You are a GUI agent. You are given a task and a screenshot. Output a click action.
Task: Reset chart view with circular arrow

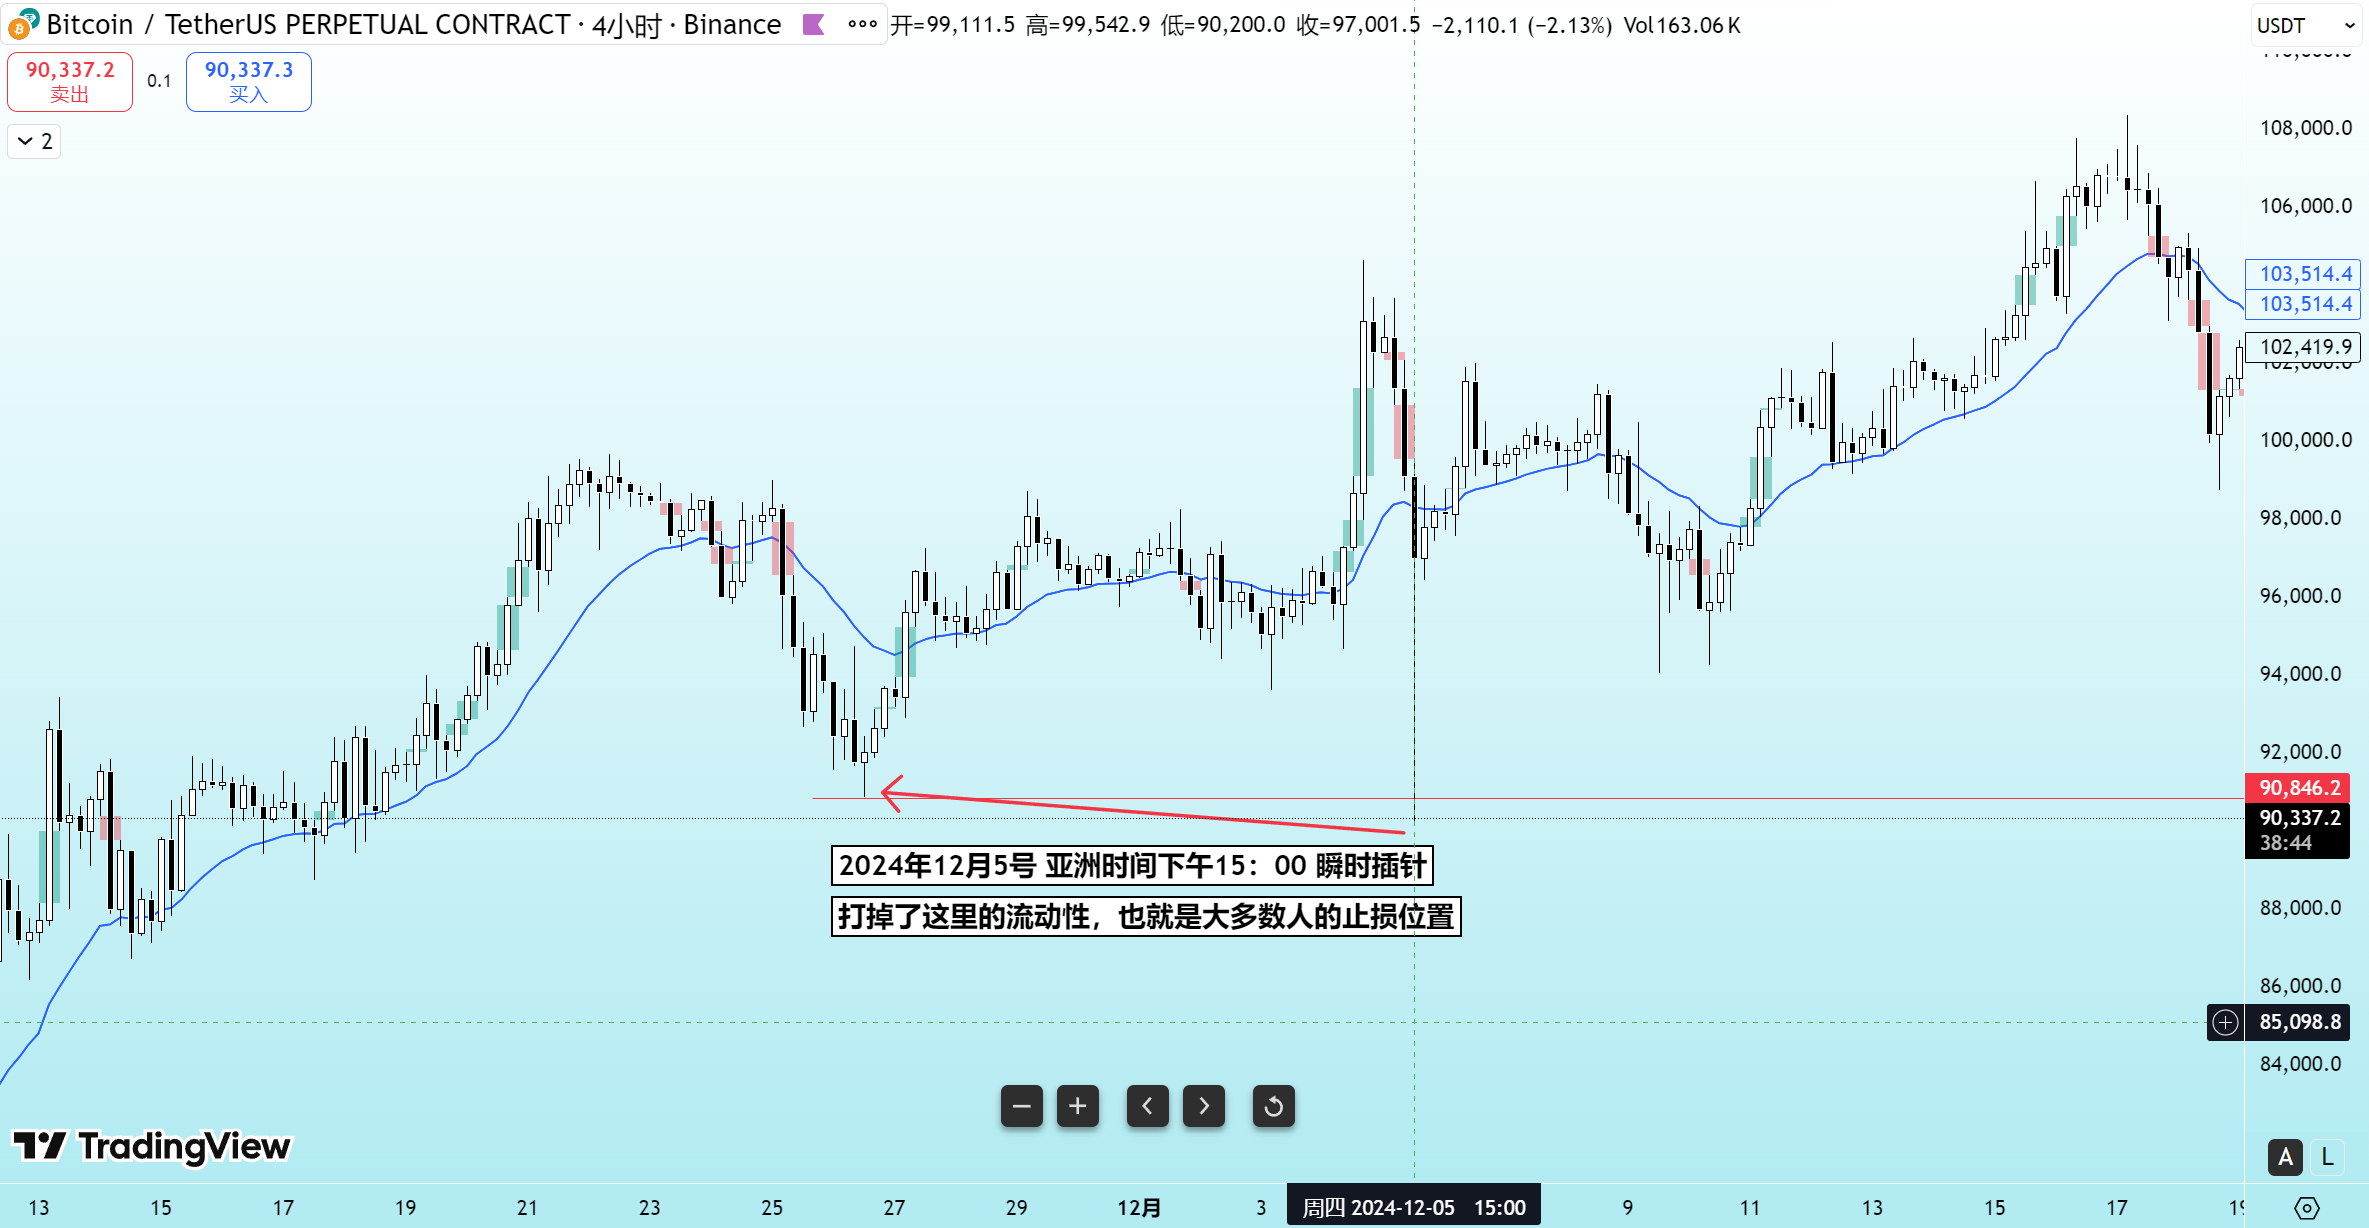(1273, 1106)
